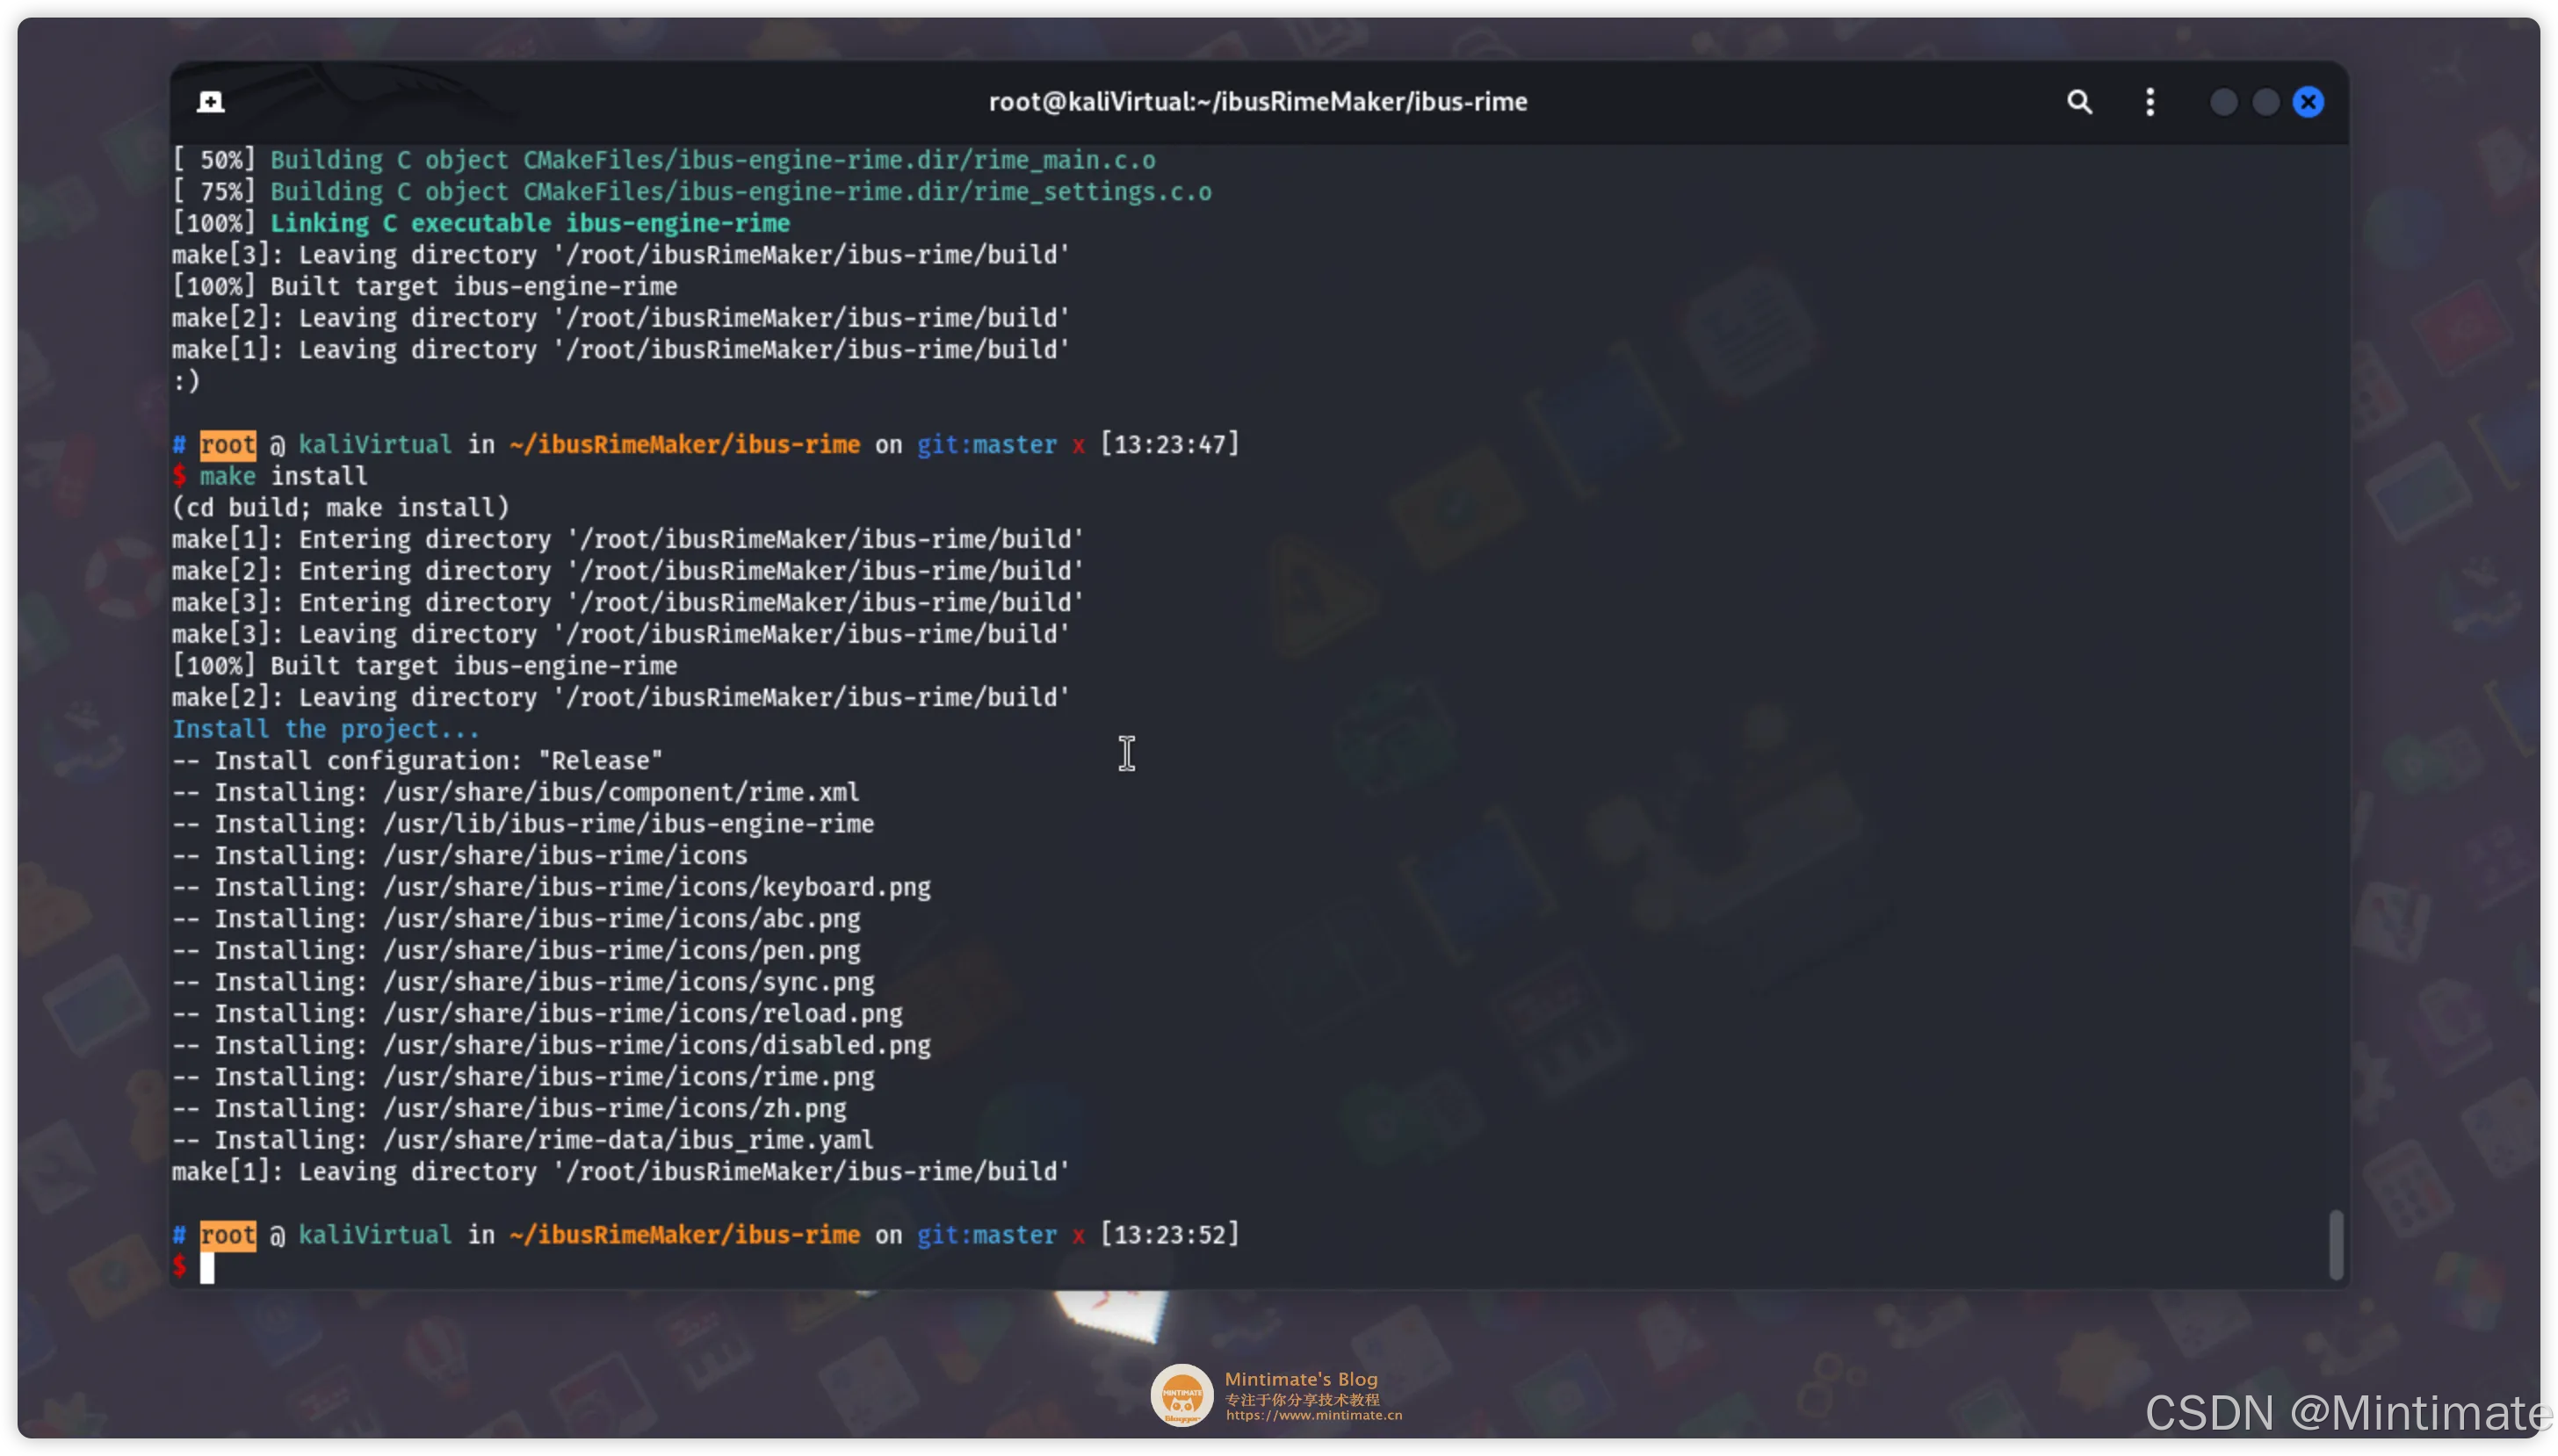Maximize the terminal window

2266,102
